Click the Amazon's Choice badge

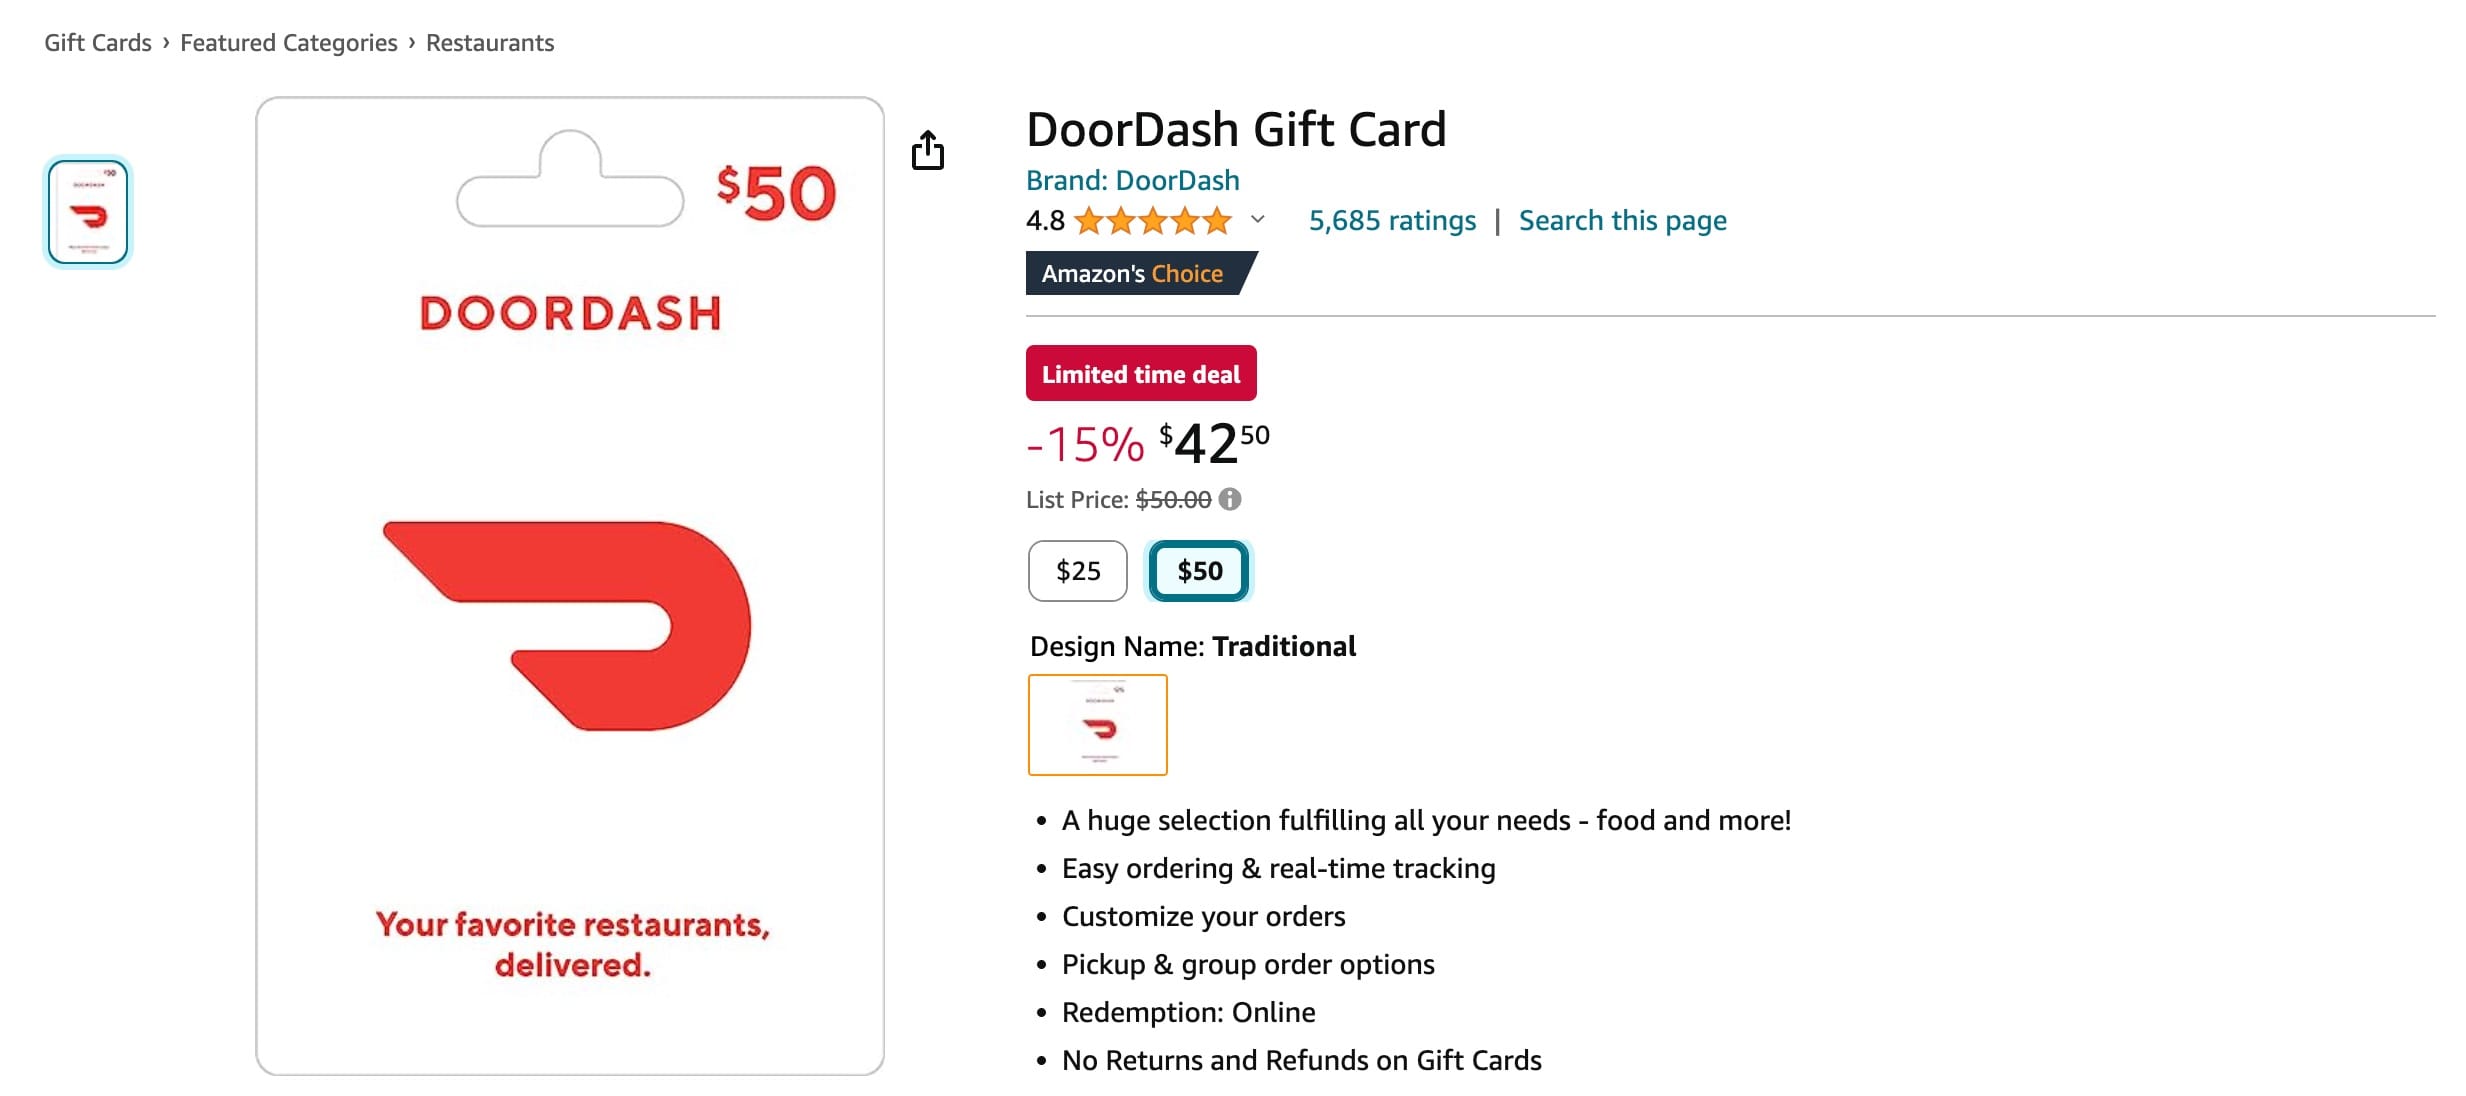[1134, 273]
